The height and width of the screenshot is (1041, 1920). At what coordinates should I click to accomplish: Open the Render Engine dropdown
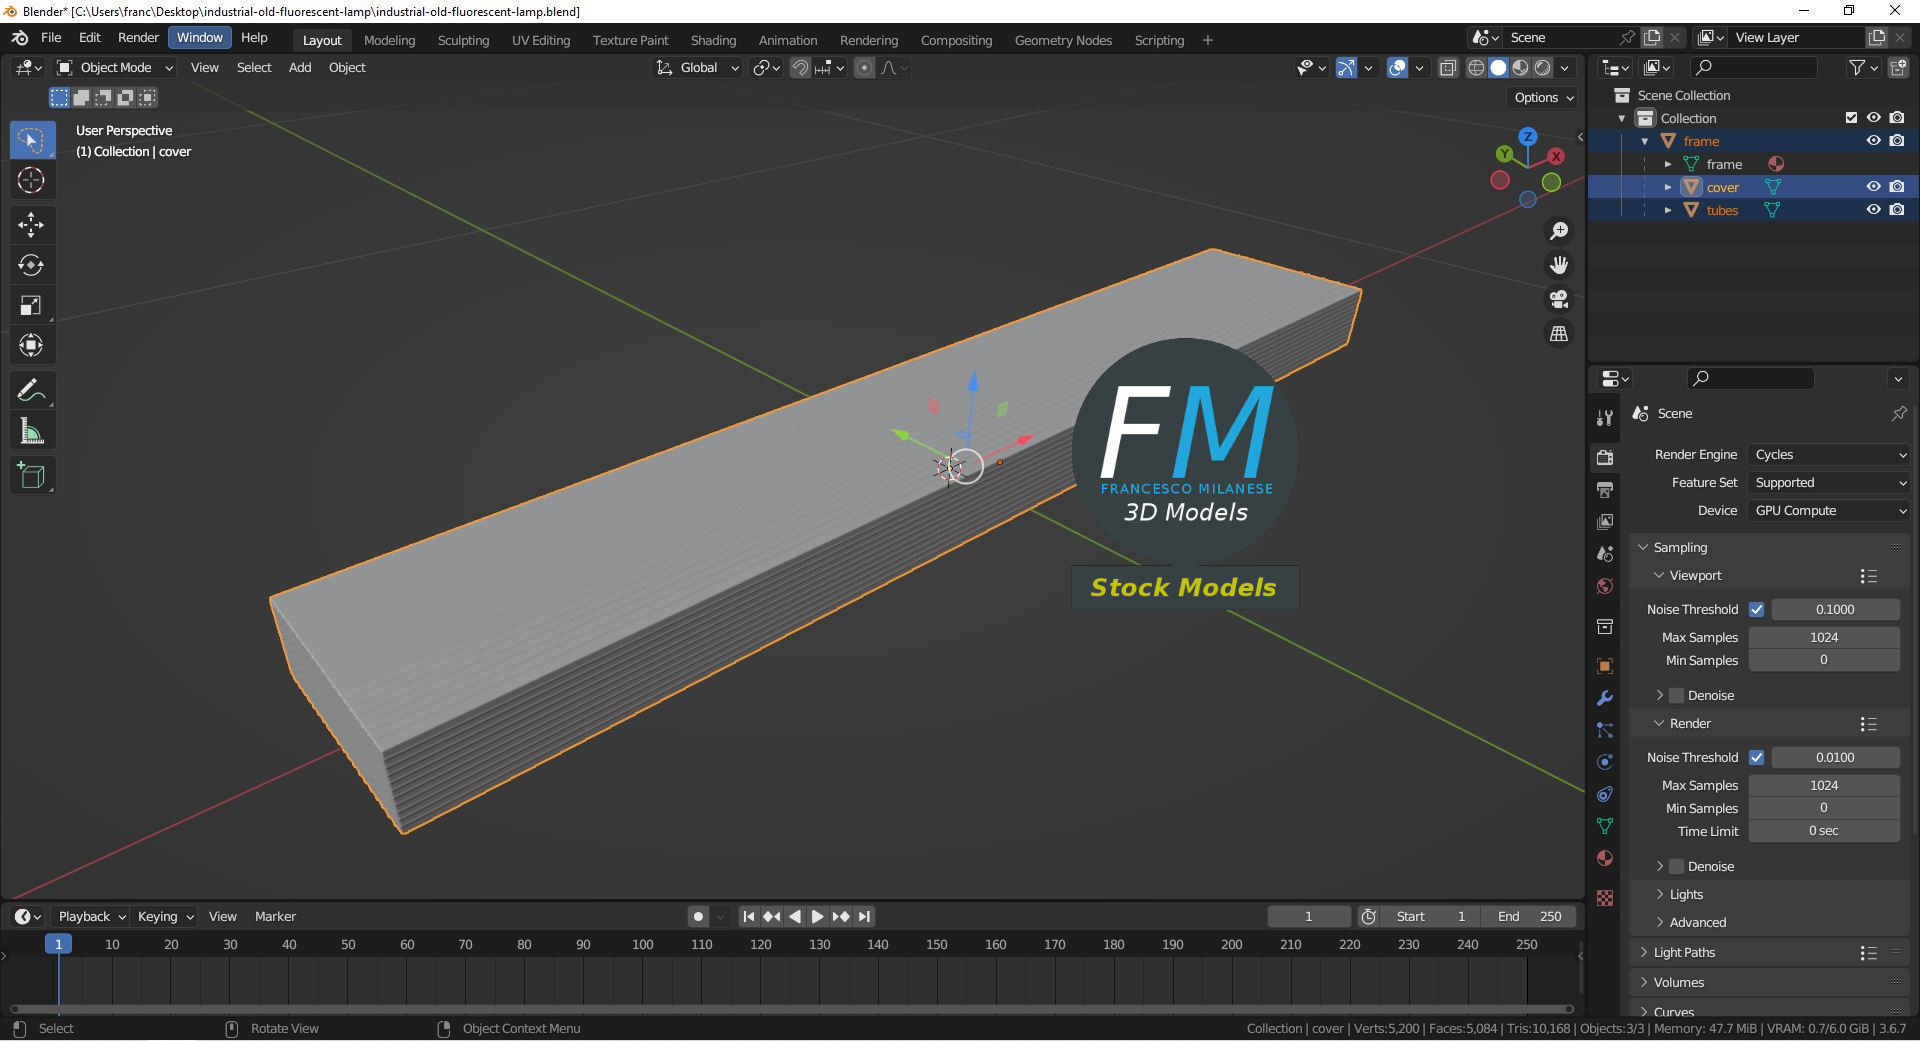[x=1829, y=454]
